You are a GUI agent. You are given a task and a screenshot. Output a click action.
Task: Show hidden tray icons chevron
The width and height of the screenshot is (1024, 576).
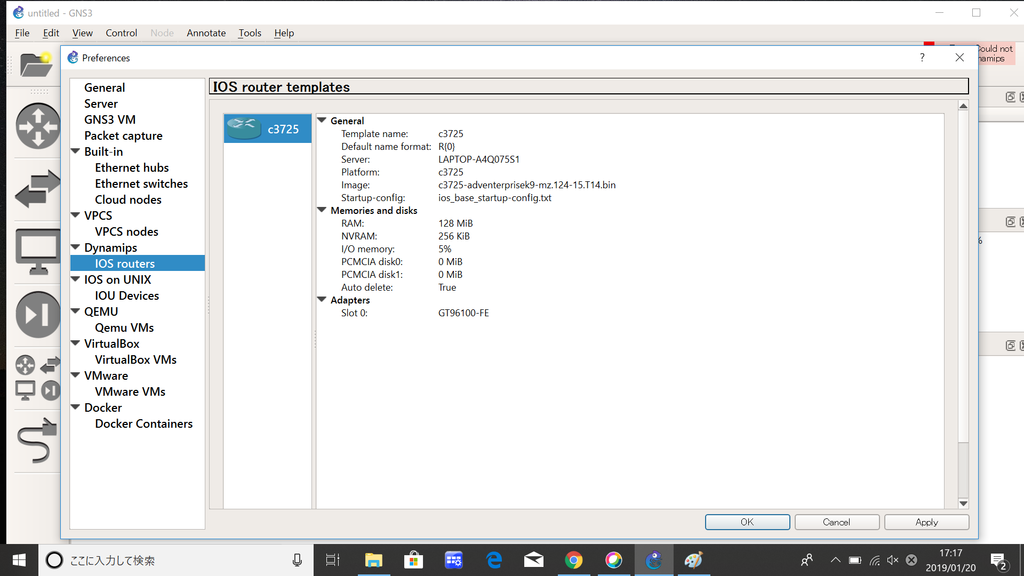[x=835, y=560]
